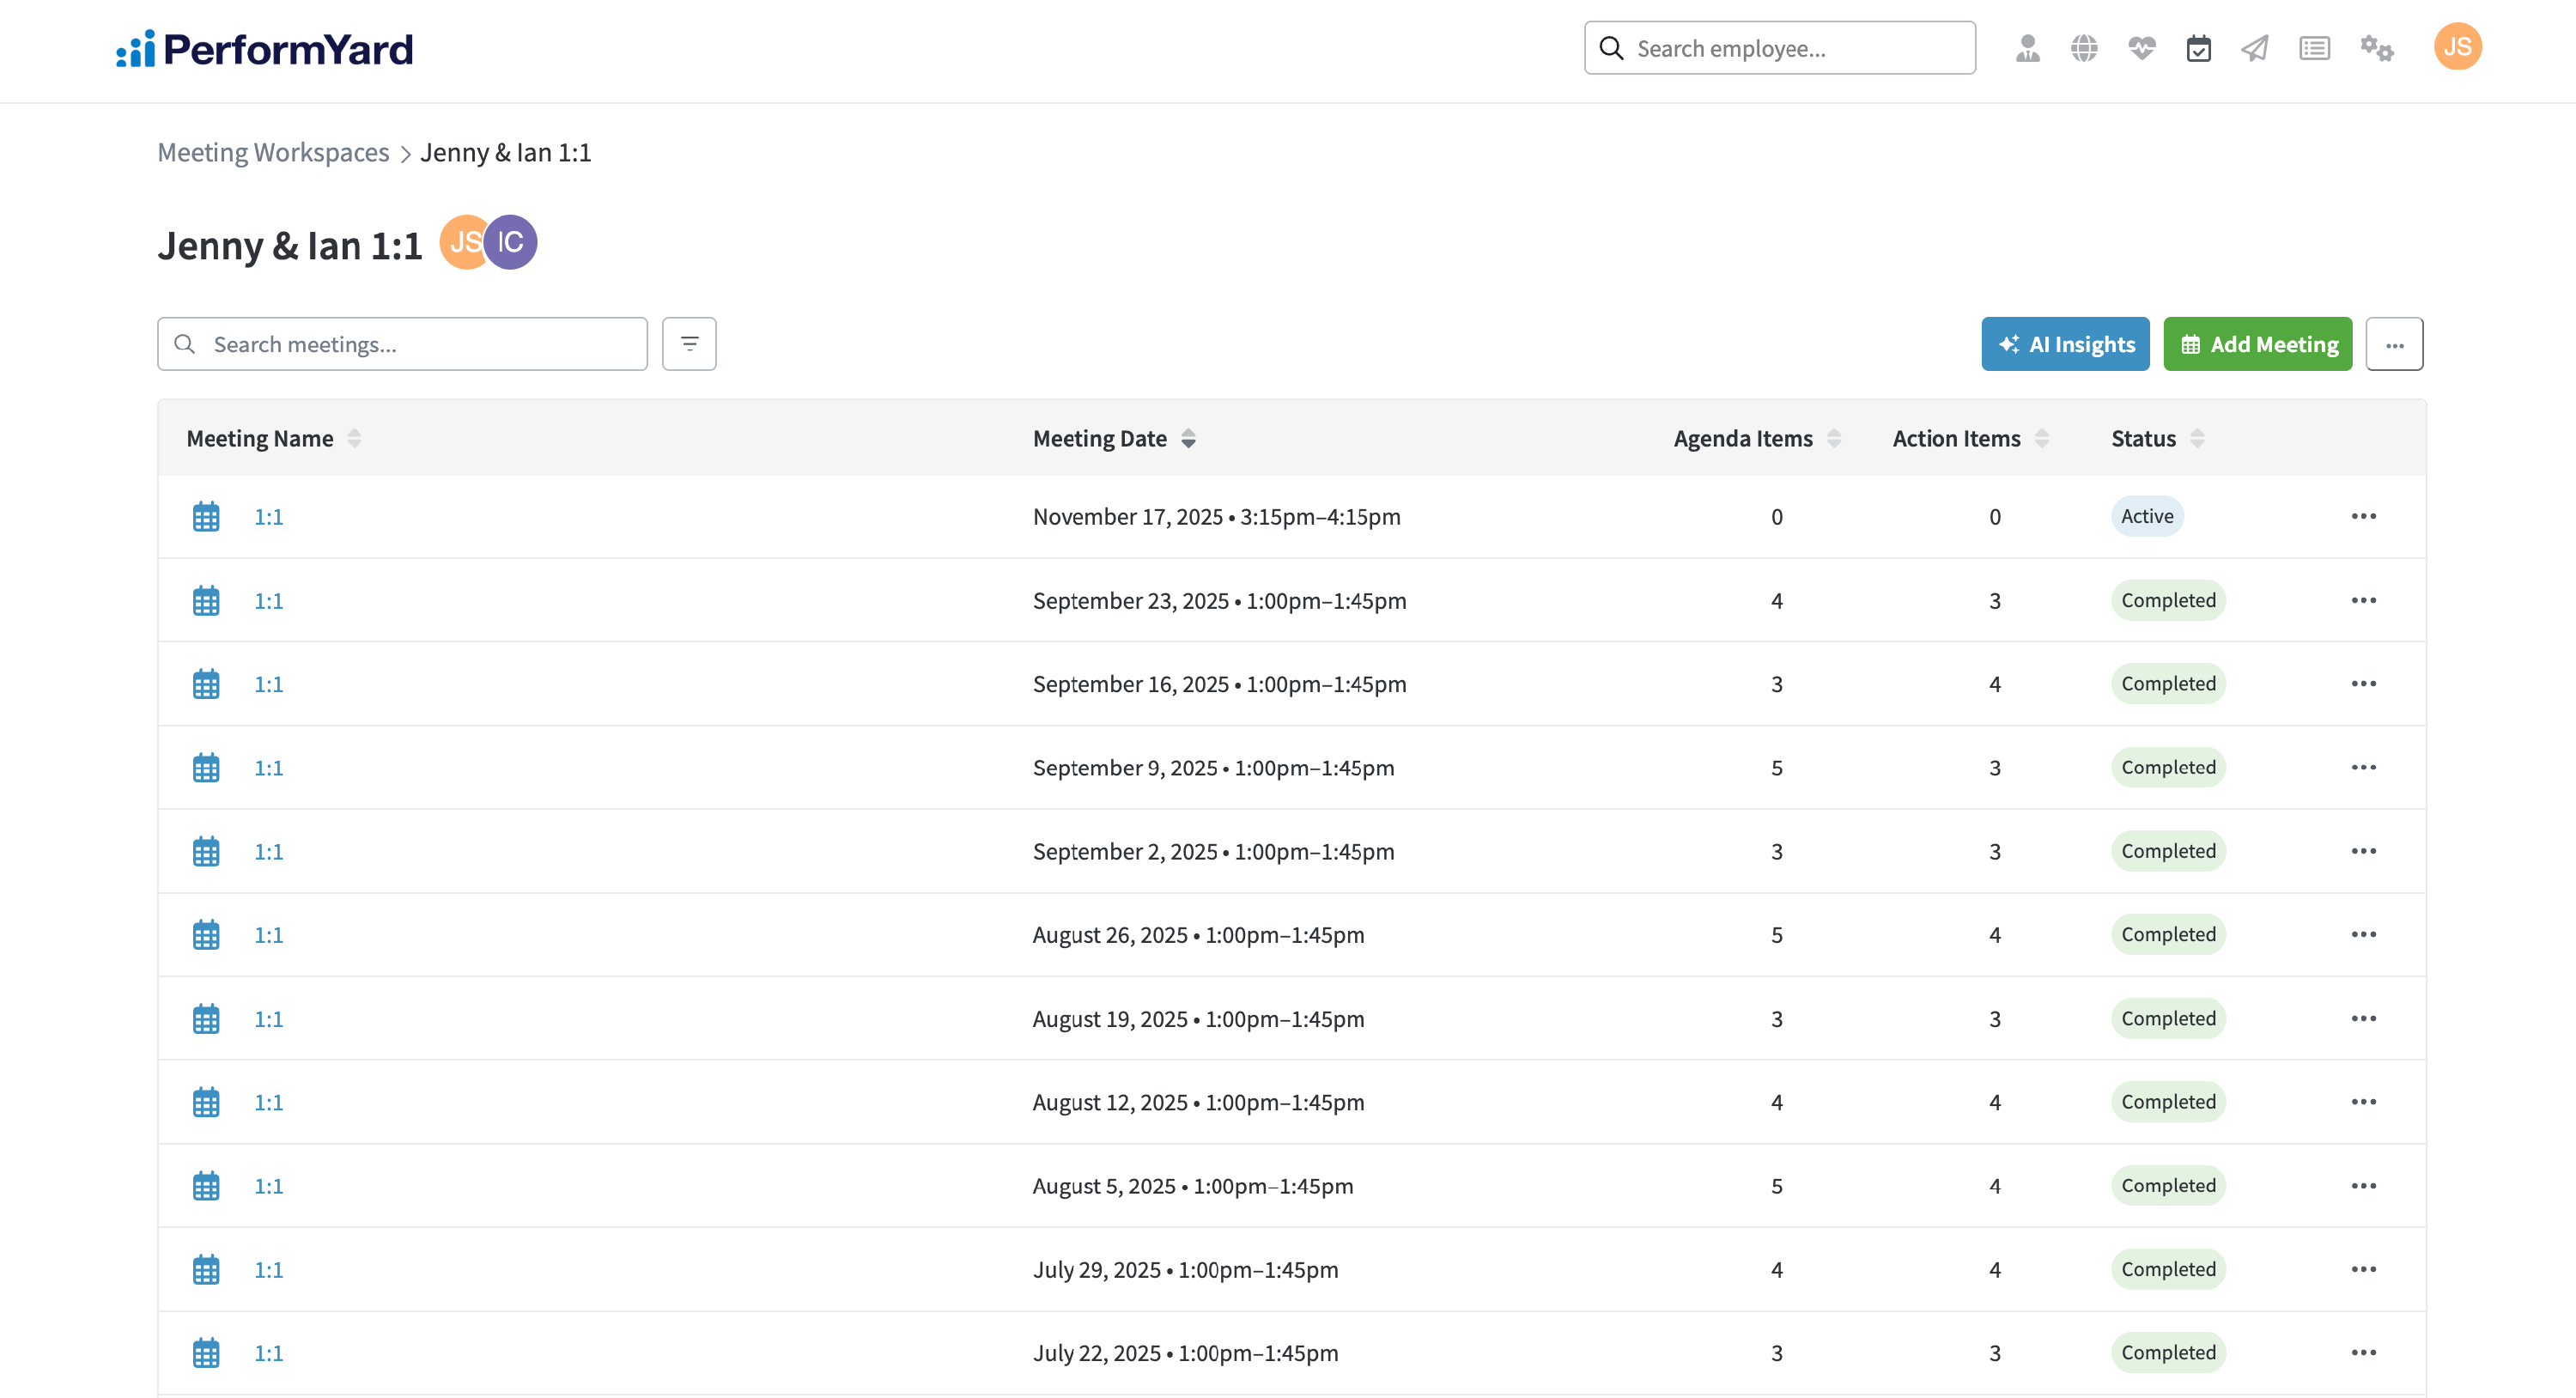
Task: Click calendar icon of November 17 meeting
Action: pos(206,517)
